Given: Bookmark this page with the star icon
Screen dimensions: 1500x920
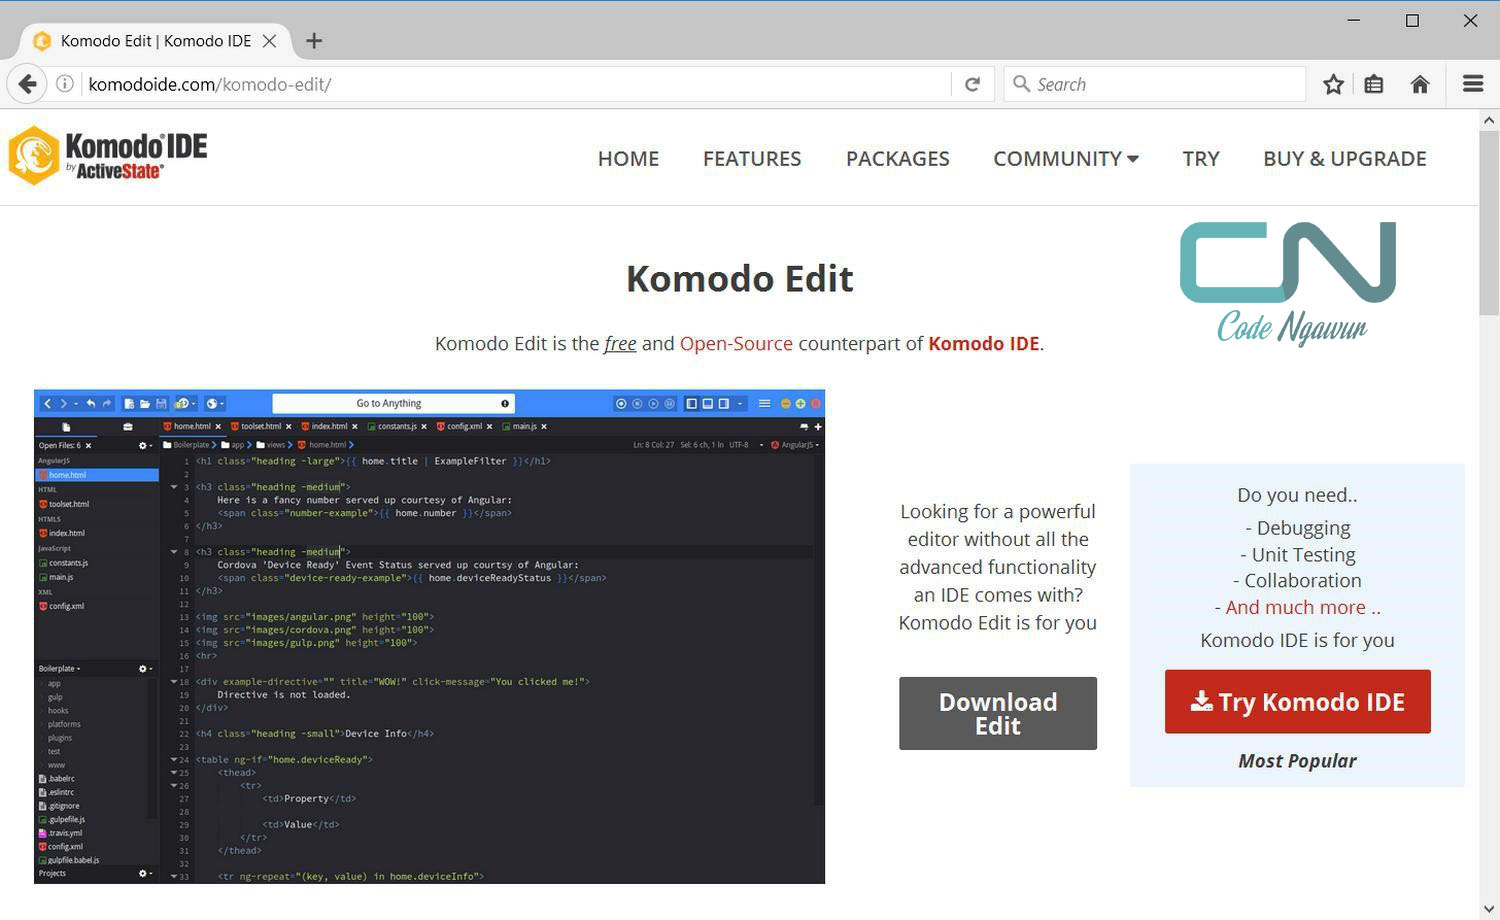Looking at the screenshot, I should (x=1333, y=84).
